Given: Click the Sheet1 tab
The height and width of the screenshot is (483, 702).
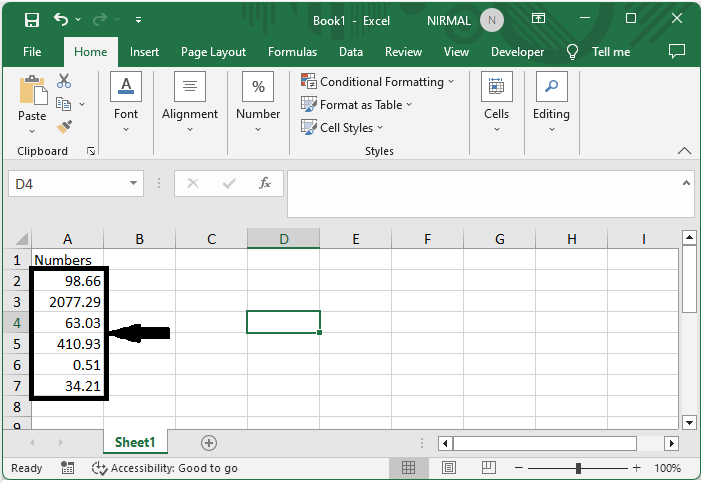Looking at the screenshot, I should 135,442.
